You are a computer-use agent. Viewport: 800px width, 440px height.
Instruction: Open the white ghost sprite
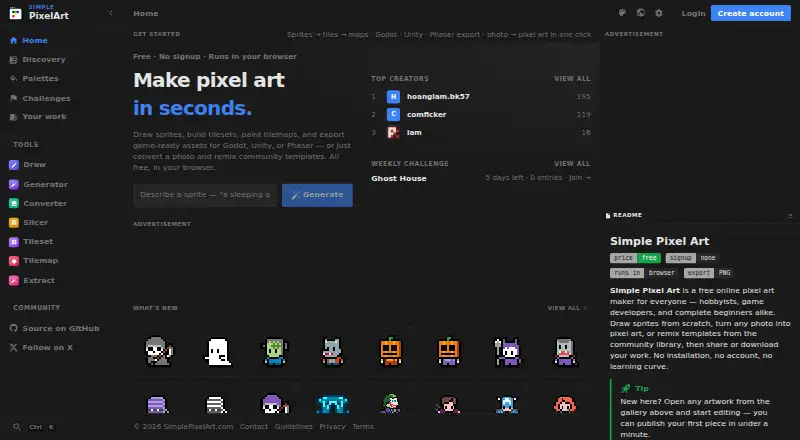[218, 352]
